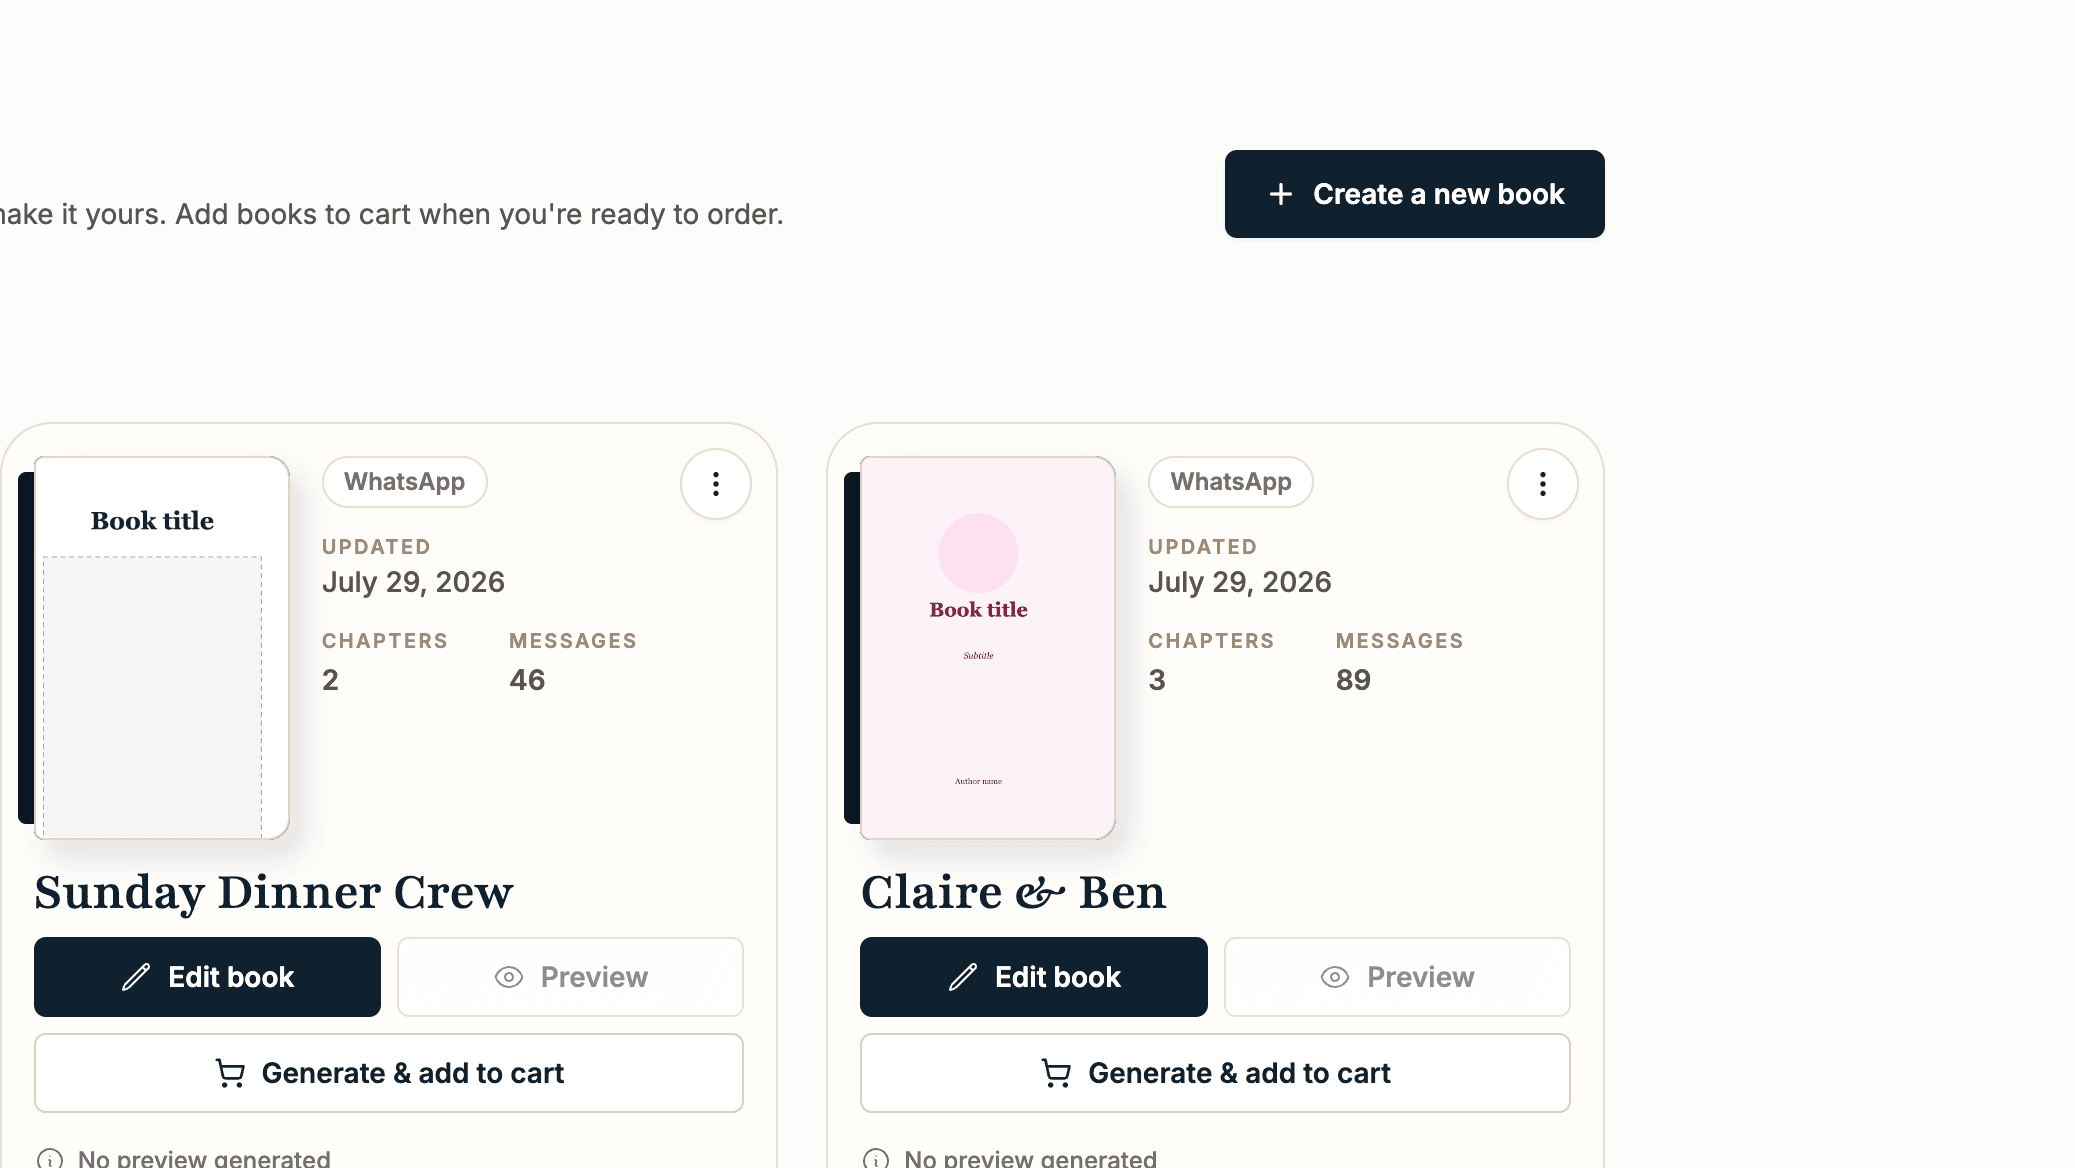Create a new book
The image size is (2075, 1168).
[x=1415, y=194]
